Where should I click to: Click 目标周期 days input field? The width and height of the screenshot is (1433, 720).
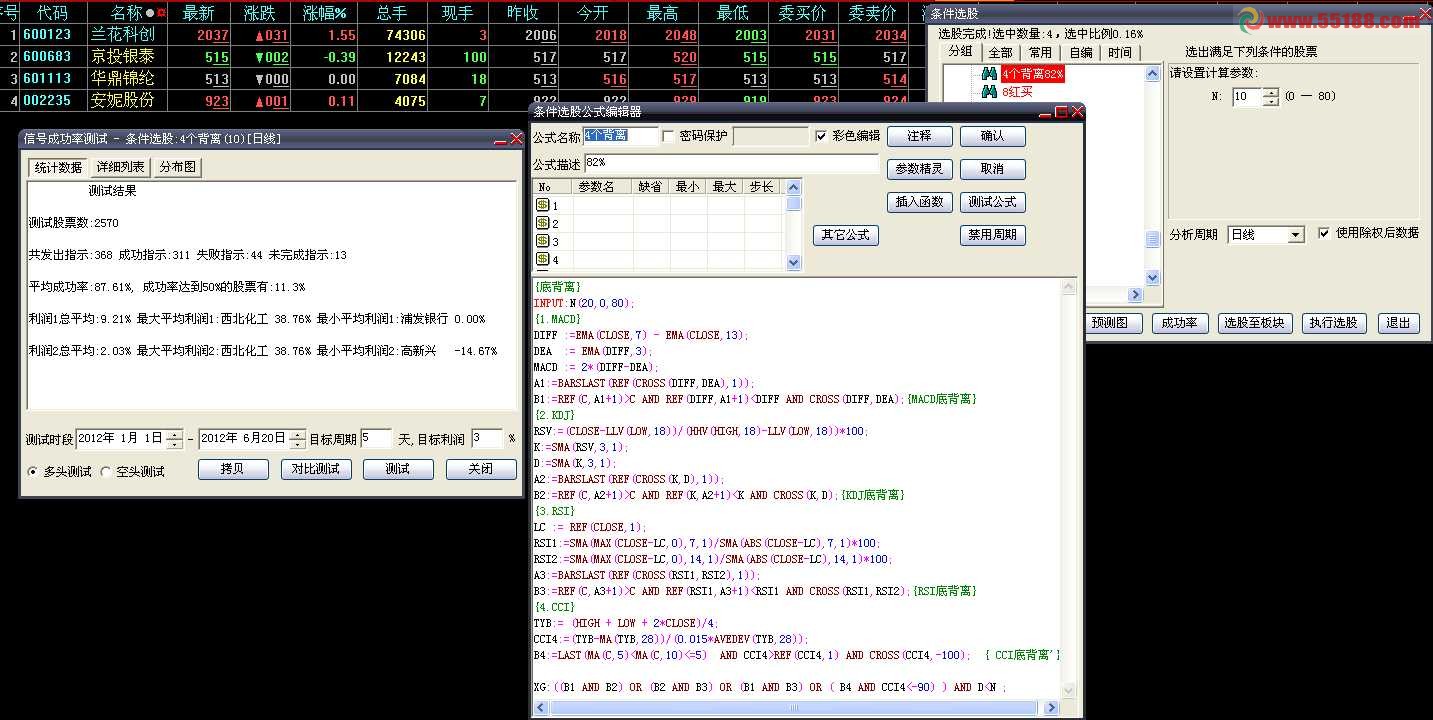click(x=376, y=439)
